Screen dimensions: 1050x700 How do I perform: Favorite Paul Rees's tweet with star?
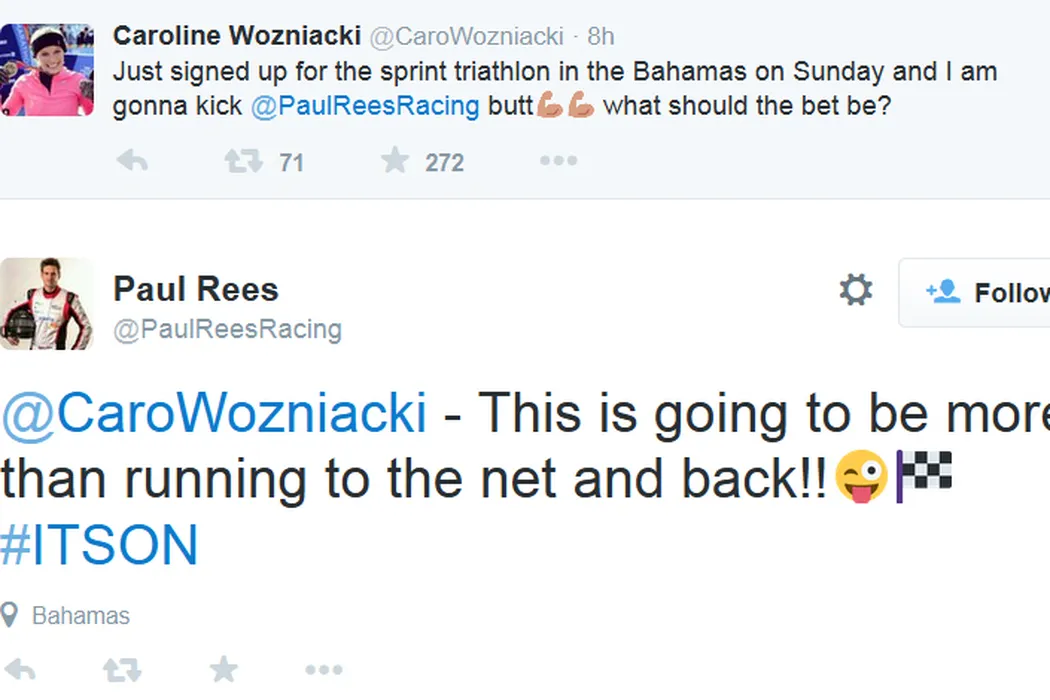223,670
